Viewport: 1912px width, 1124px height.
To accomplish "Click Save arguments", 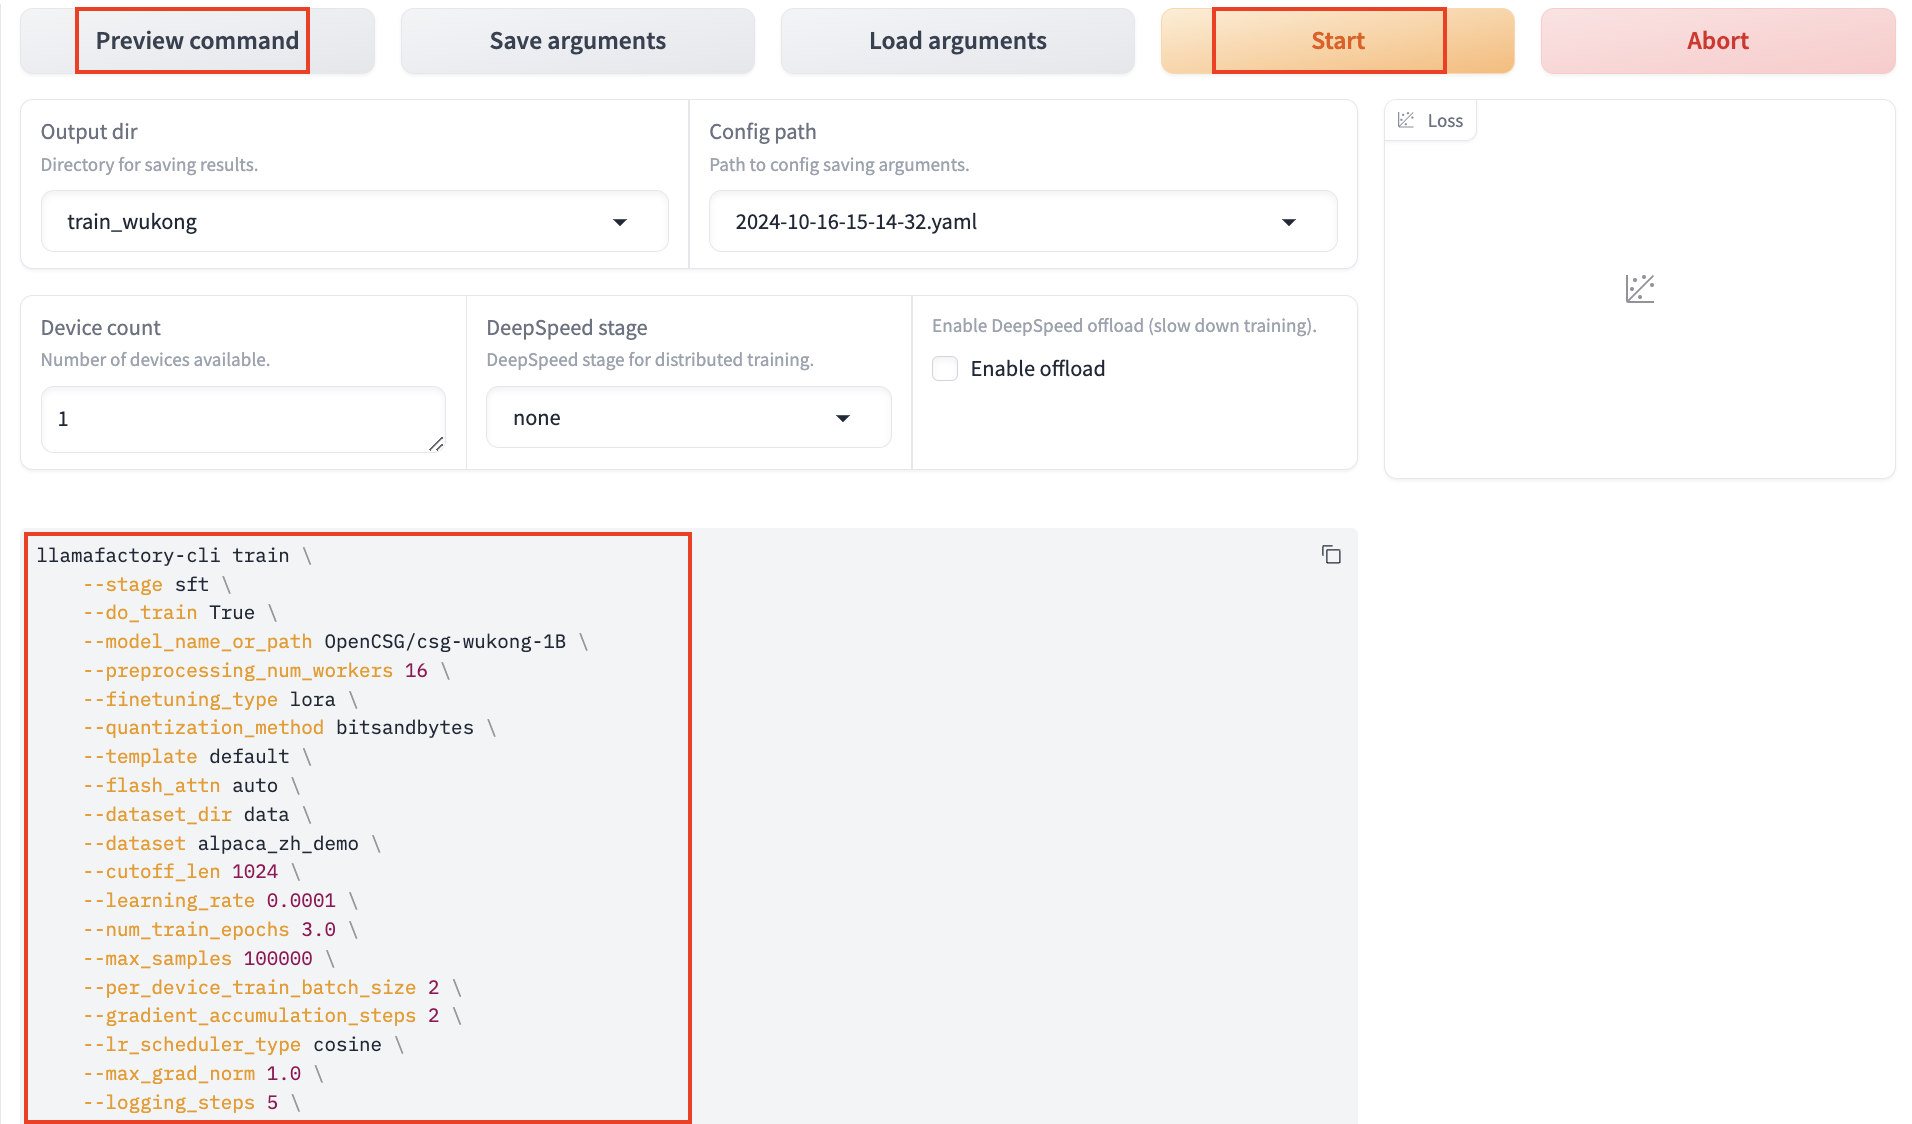I will coord(577,41).
